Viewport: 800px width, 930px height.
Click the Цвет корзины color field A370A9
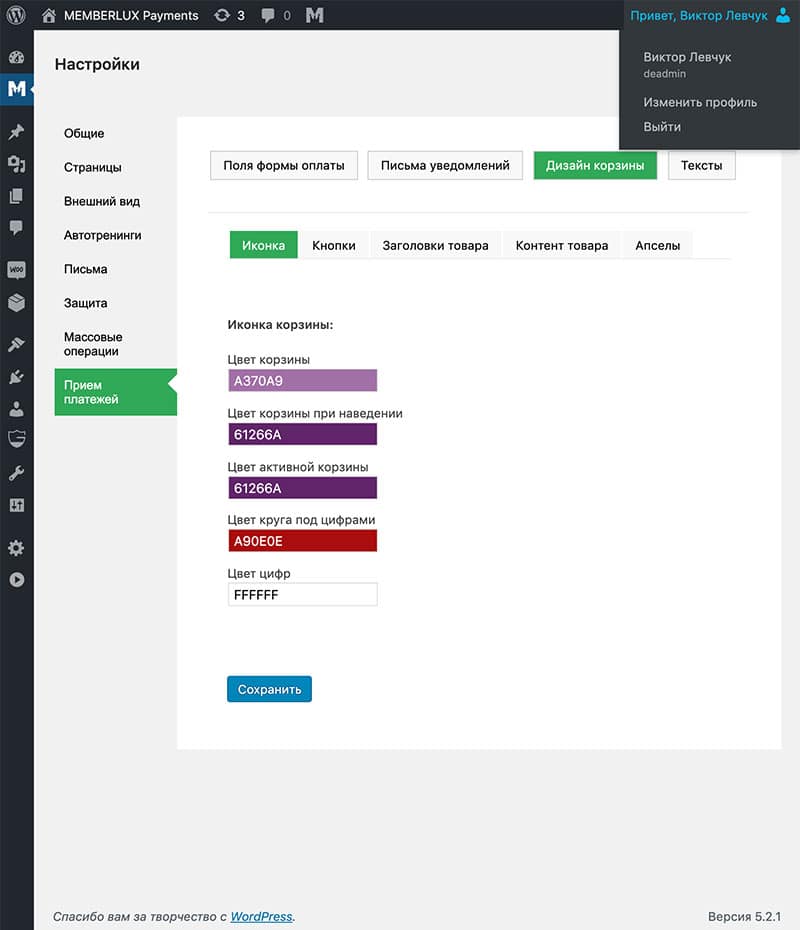click(x=302, y=380)
